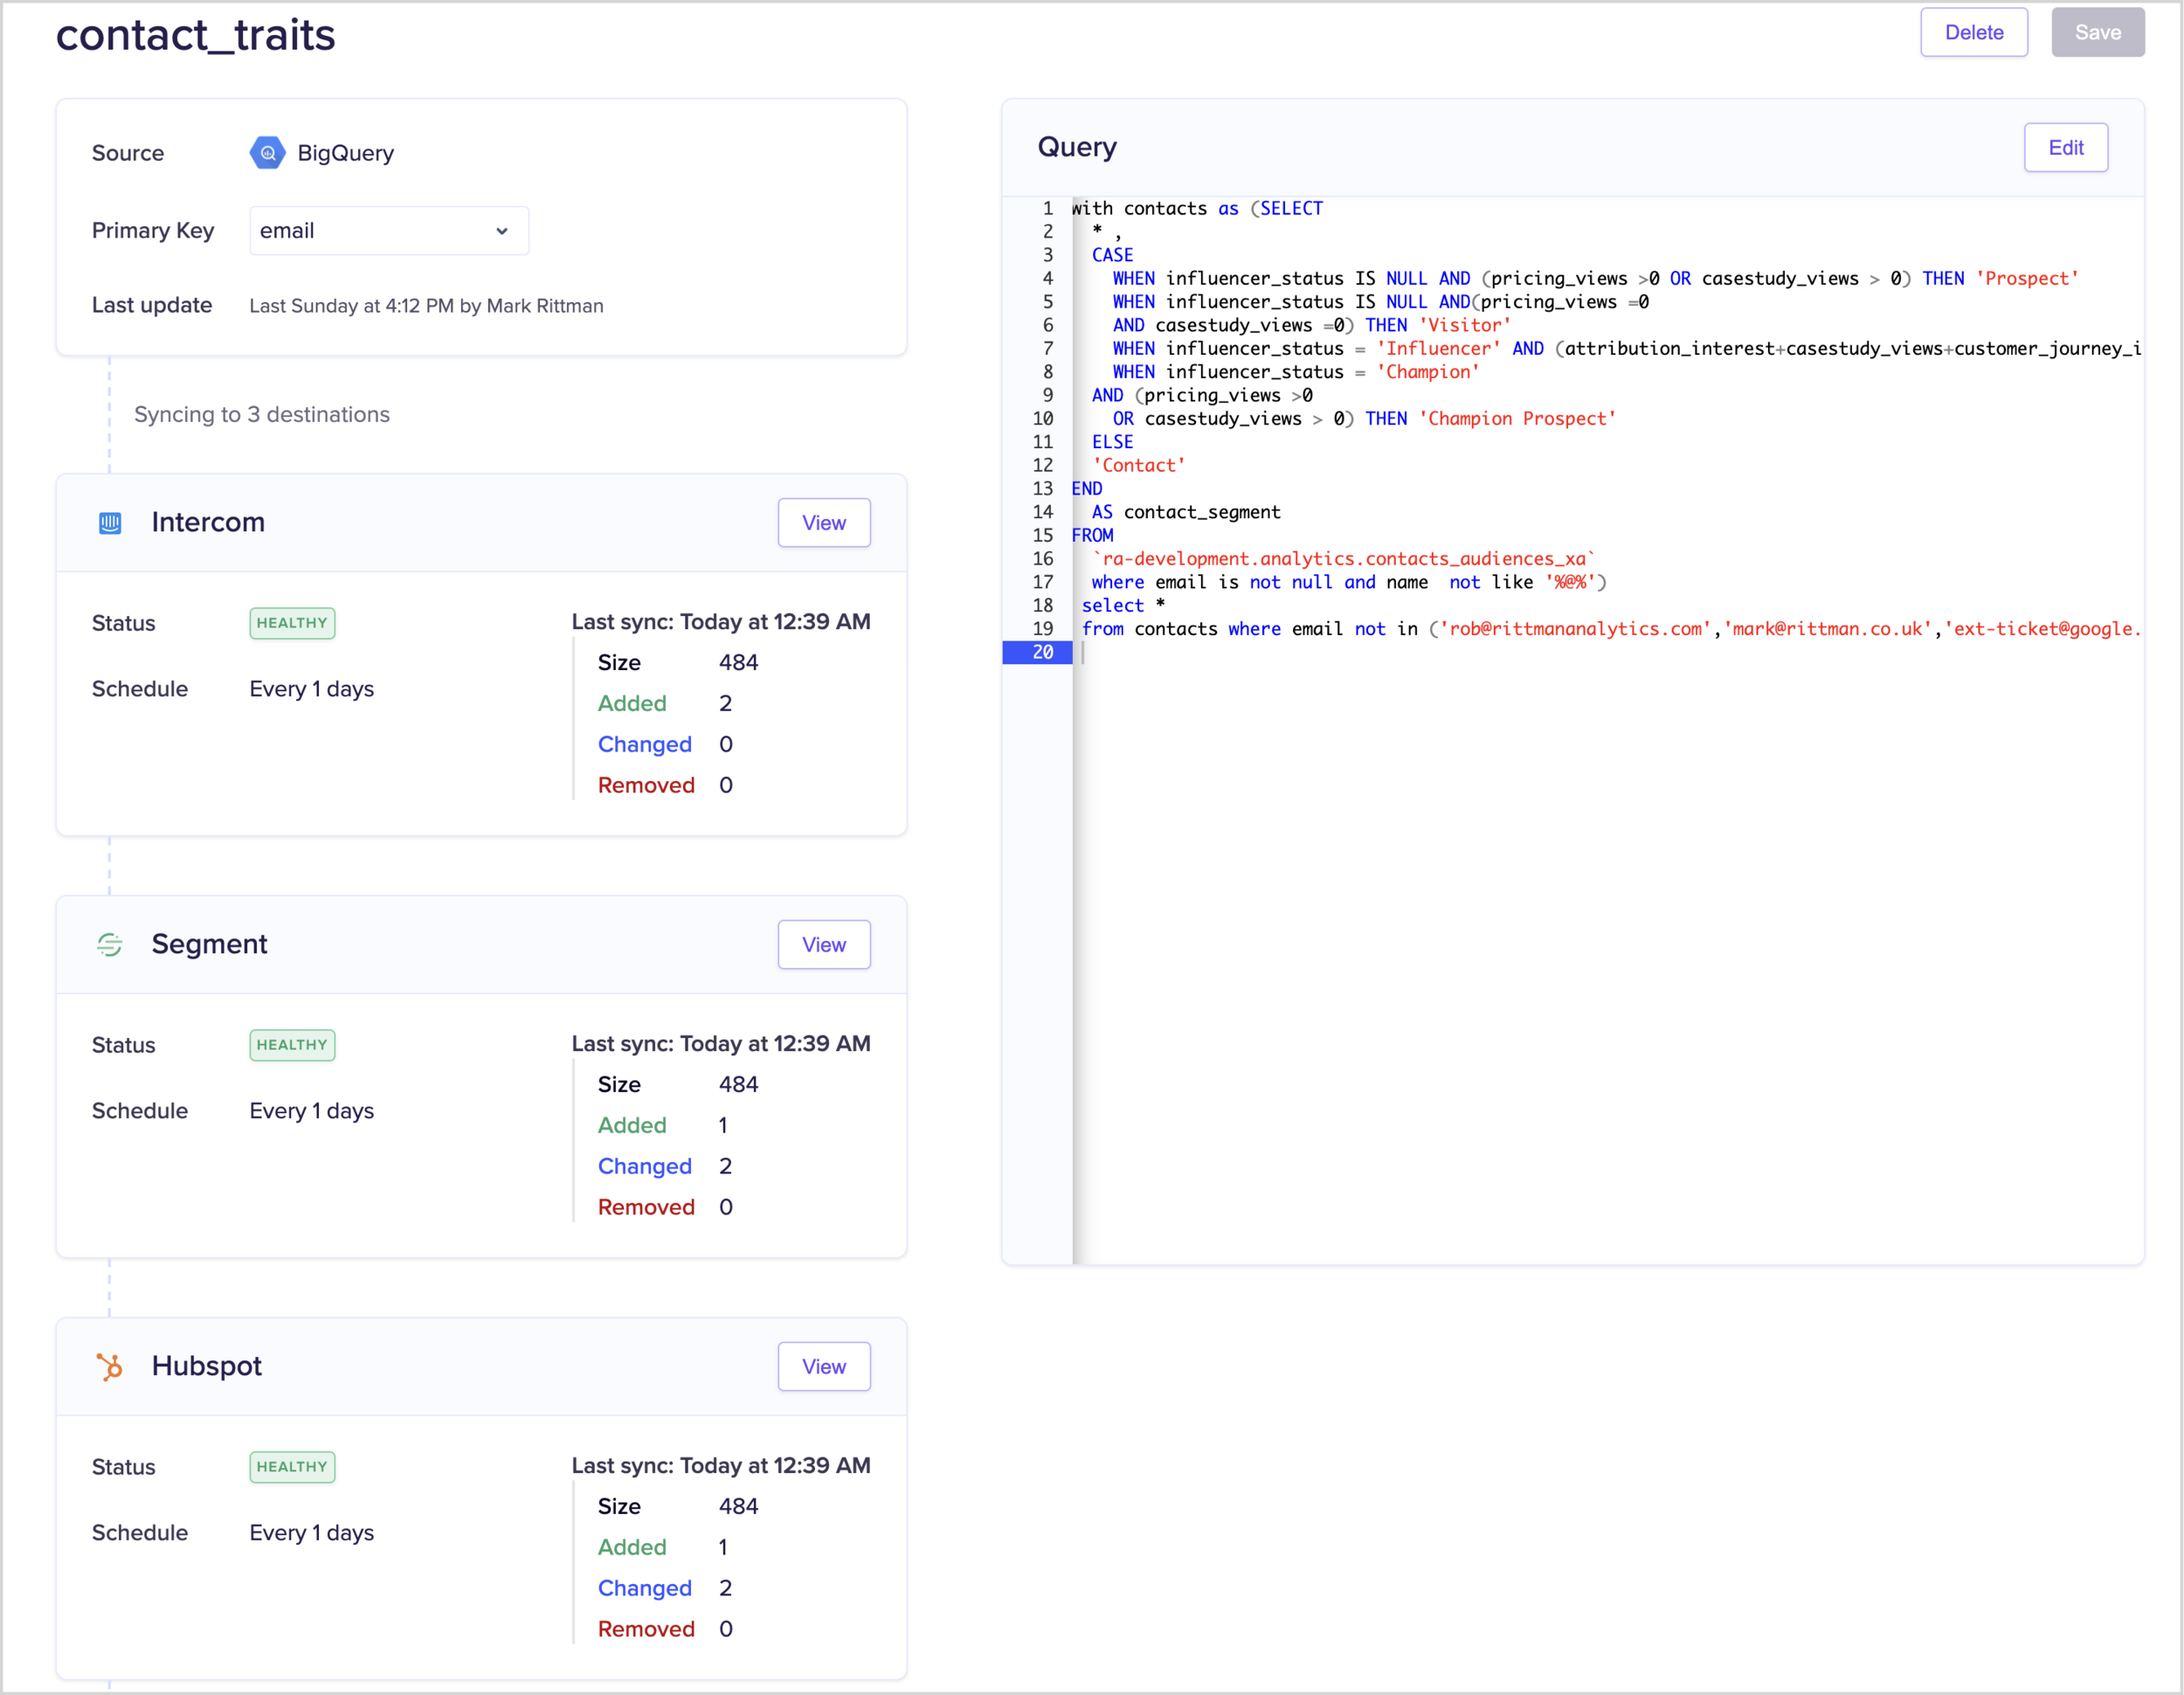This screenshot has height=1695, width=2184.
Task: Click the Intercom Added count label
Action: (632, 704)
